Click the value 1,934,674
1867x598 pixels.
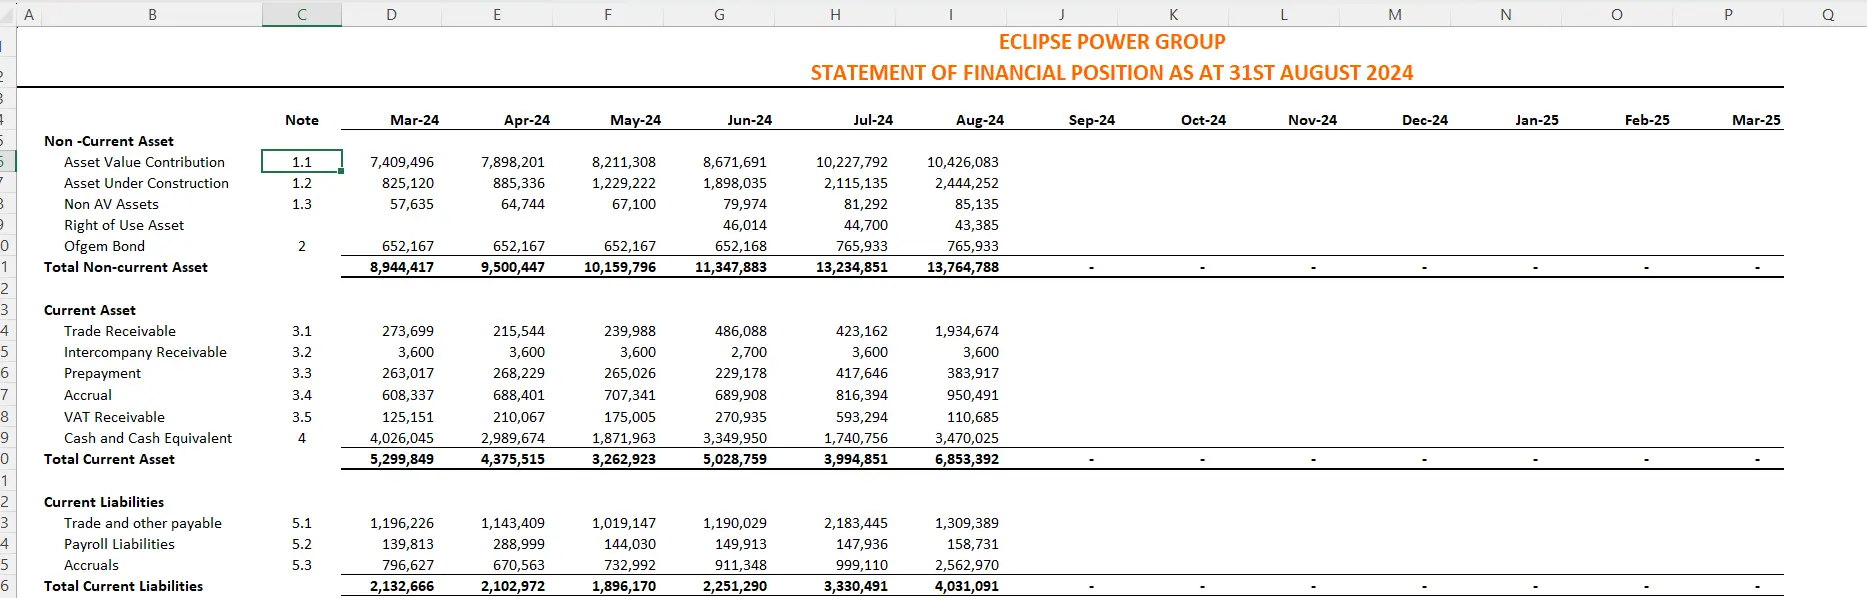point(967,331)
